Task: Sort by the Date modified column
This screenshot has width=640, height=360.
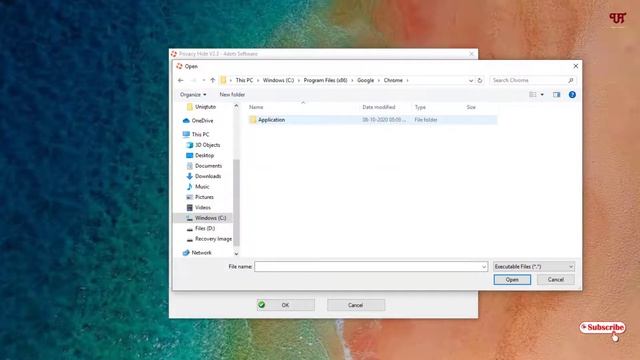Action: 379,107
